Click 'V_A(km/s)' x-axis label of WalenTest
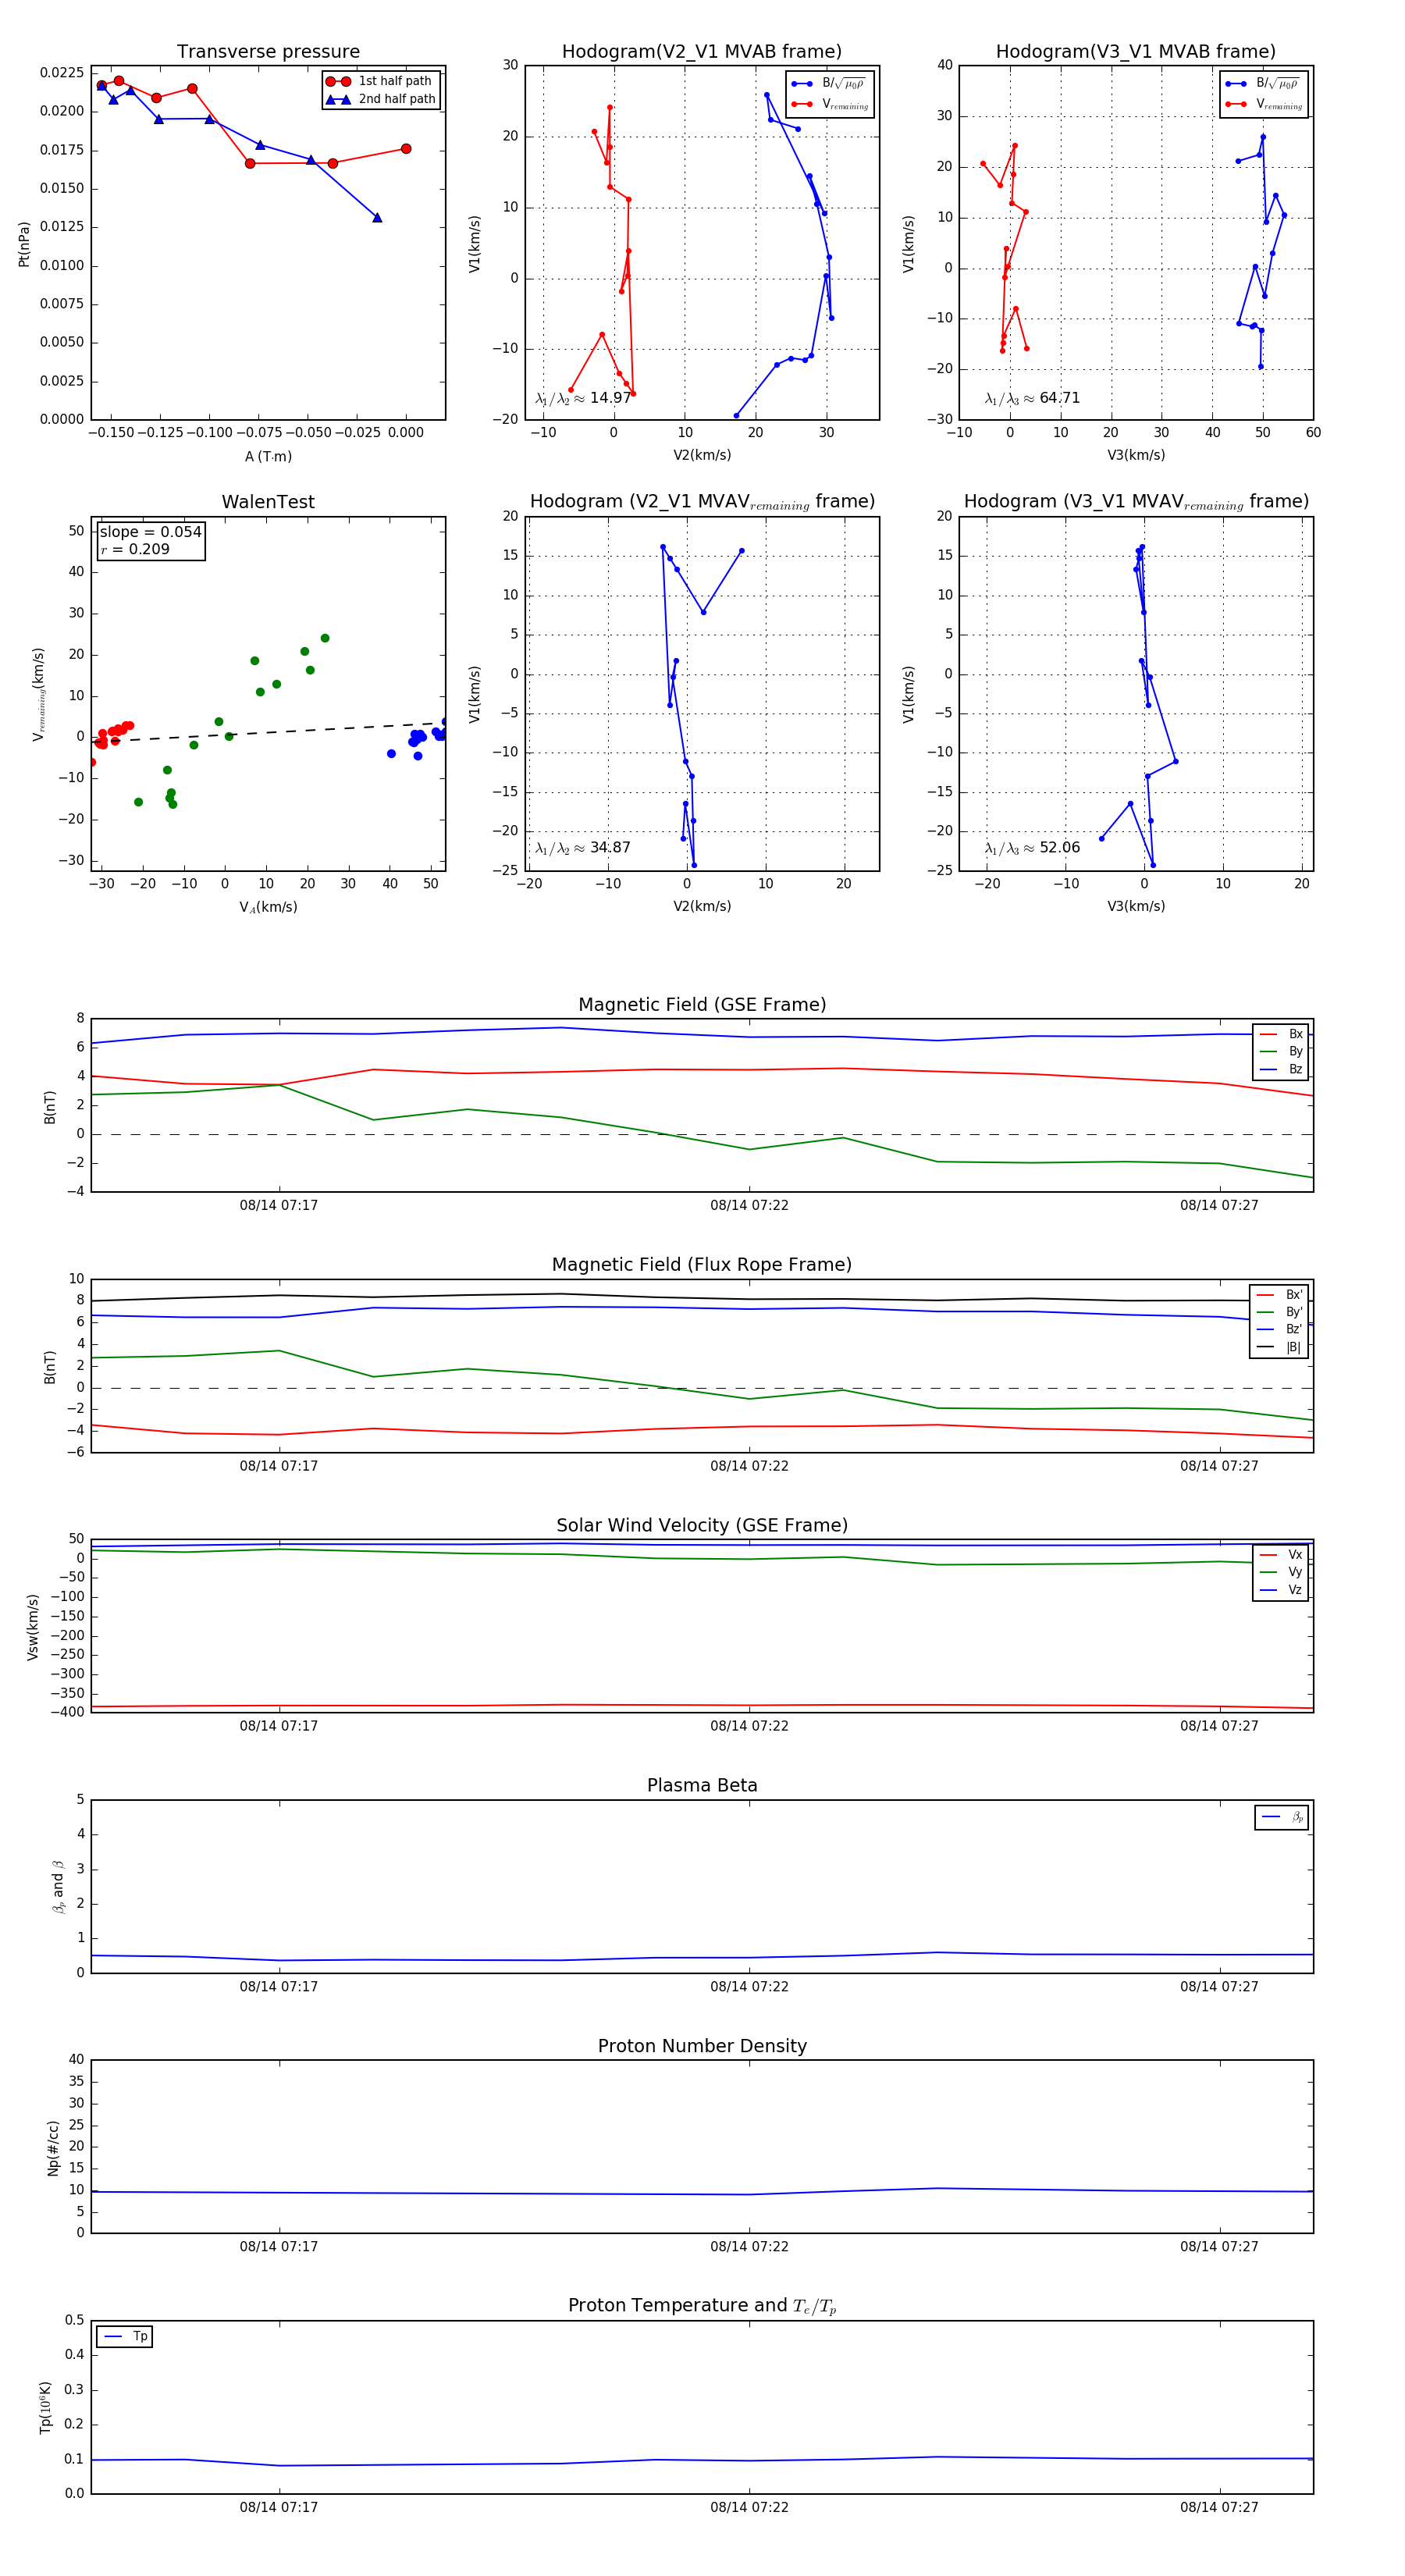 tap(268, 907)
